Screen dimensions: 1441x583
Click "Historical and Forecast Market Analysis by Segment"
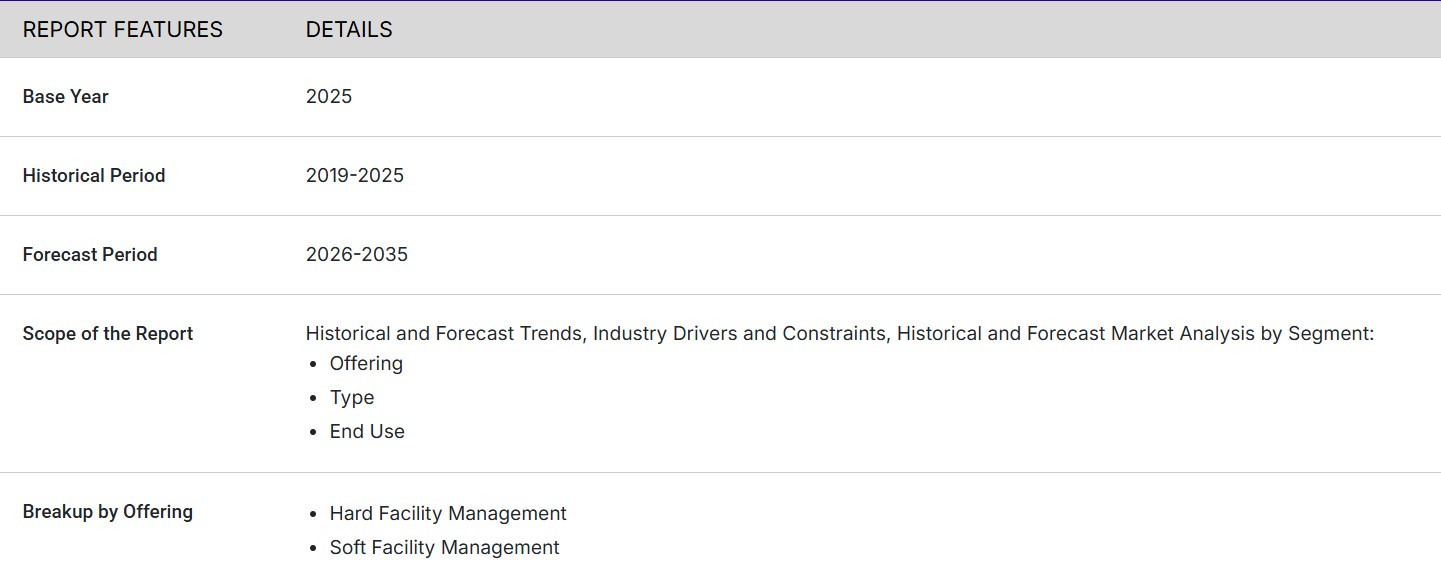click(x=1134, y=334)
